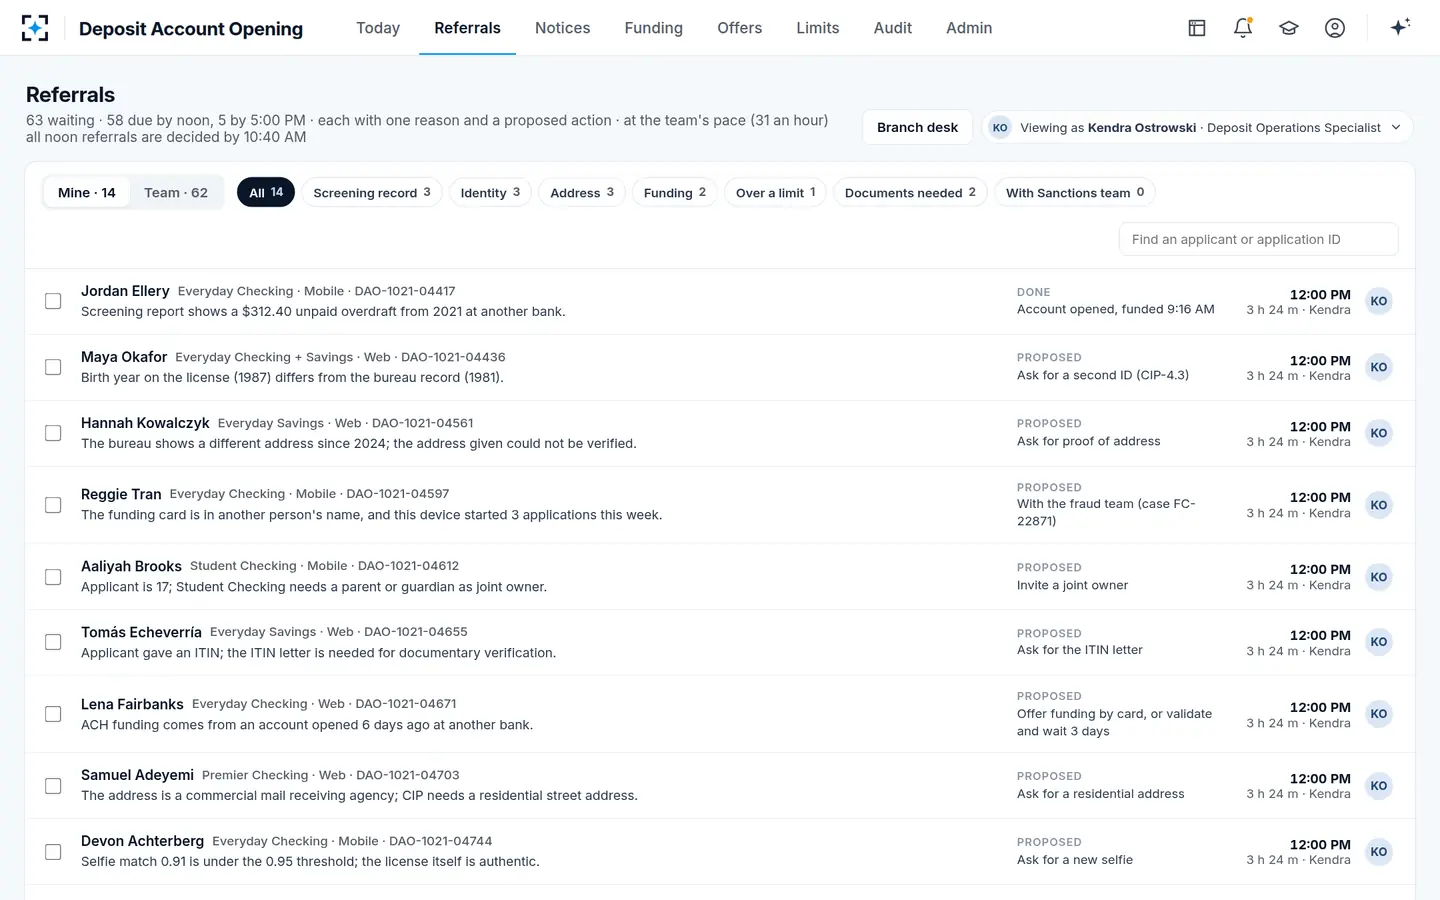Click the Branch desk button

coord(917,127)
